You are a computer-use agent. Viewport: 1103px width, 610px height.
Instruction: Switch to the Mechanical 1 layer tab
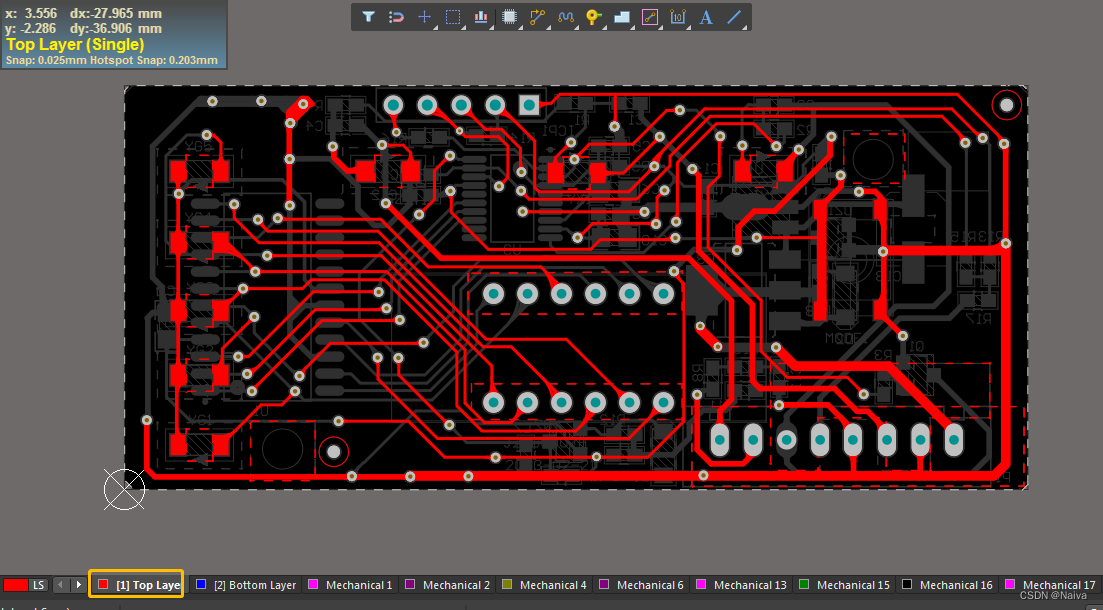click(350, 585)
